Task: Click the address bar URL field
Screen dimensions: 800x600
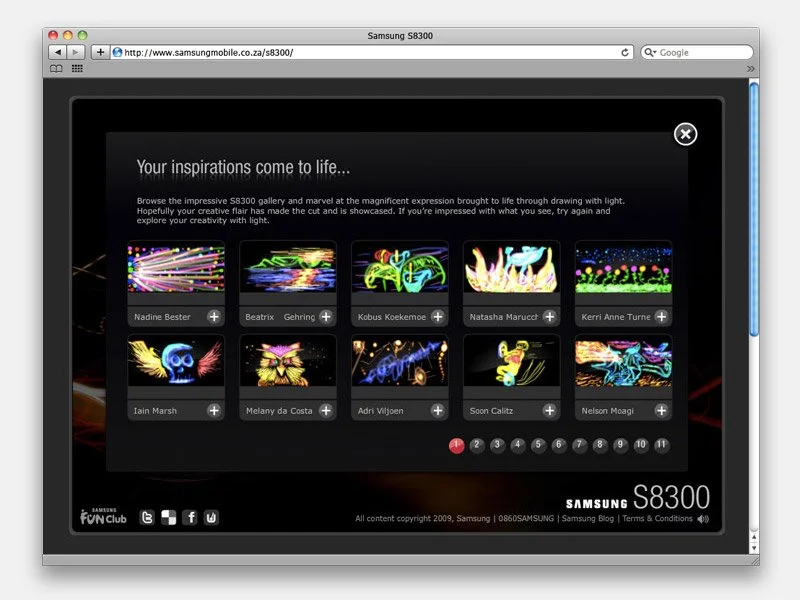Action: (x=371, y=53)
